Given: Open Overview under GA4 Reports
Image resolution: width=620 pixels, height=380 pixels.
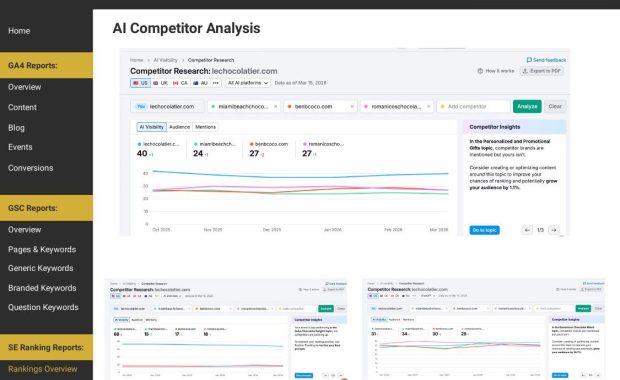Looking at the screenshot, I should (x=25, y=87).
